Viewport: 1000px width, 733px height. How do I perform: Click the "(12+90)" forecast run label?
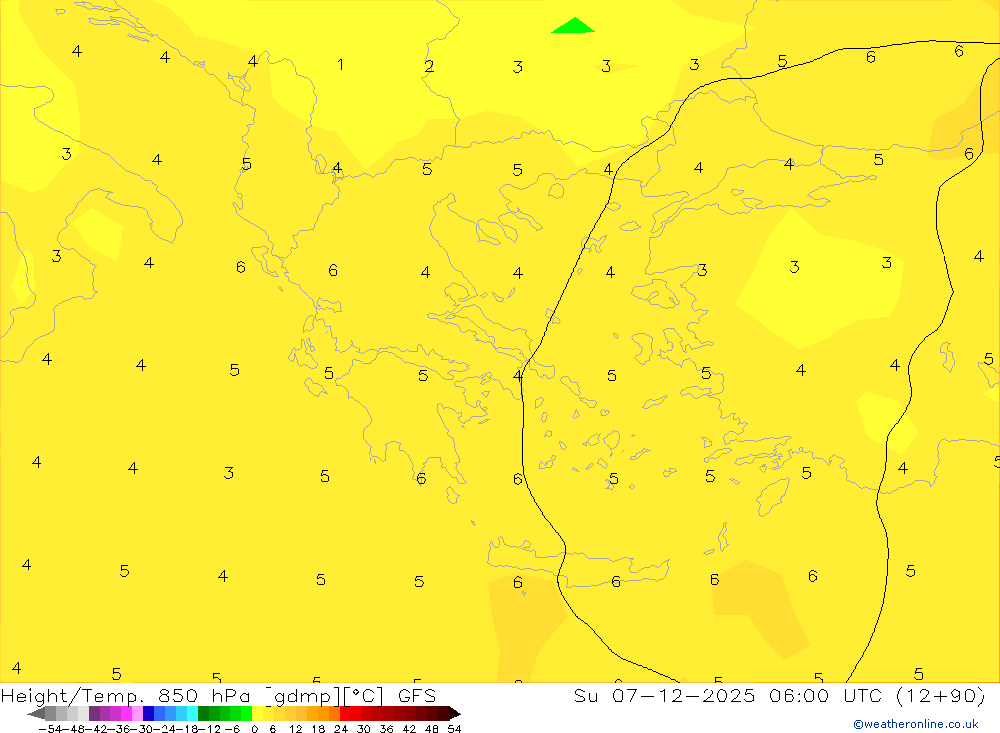pos(941,695)
